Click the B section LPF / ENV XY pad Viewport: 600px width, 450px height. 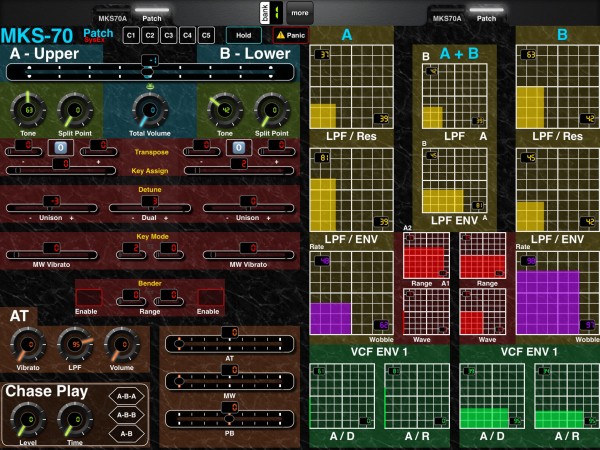558,190
